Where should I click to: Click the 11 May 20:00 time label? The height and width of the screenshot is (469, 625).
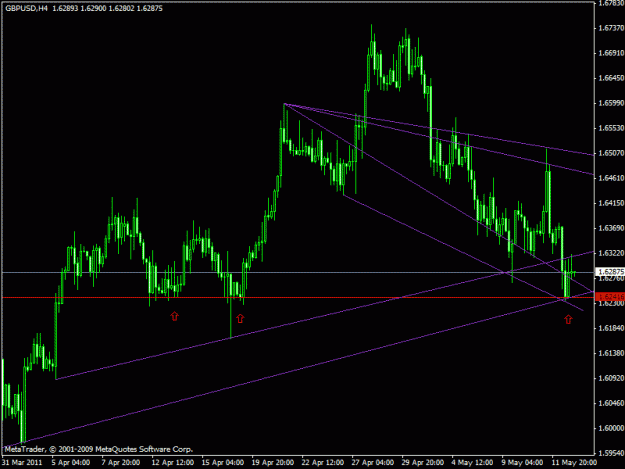pyautogui.click(x=574, y=463)
